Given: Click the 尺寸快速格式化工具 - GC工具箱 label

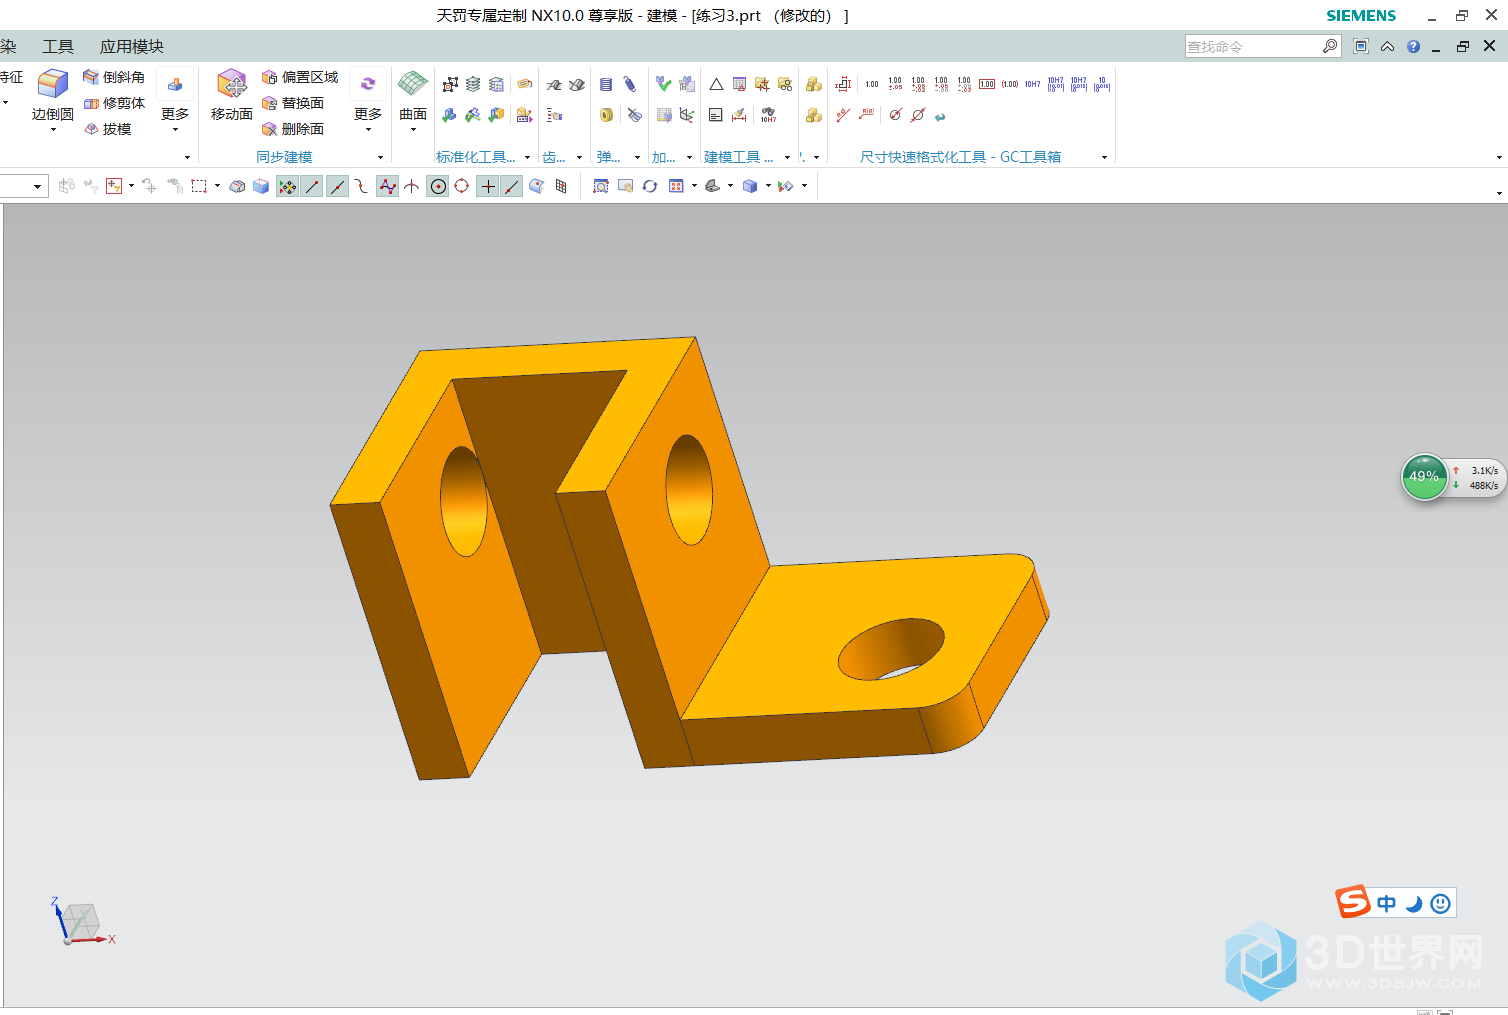Looking at the screenshot, I should click(960, 157).
